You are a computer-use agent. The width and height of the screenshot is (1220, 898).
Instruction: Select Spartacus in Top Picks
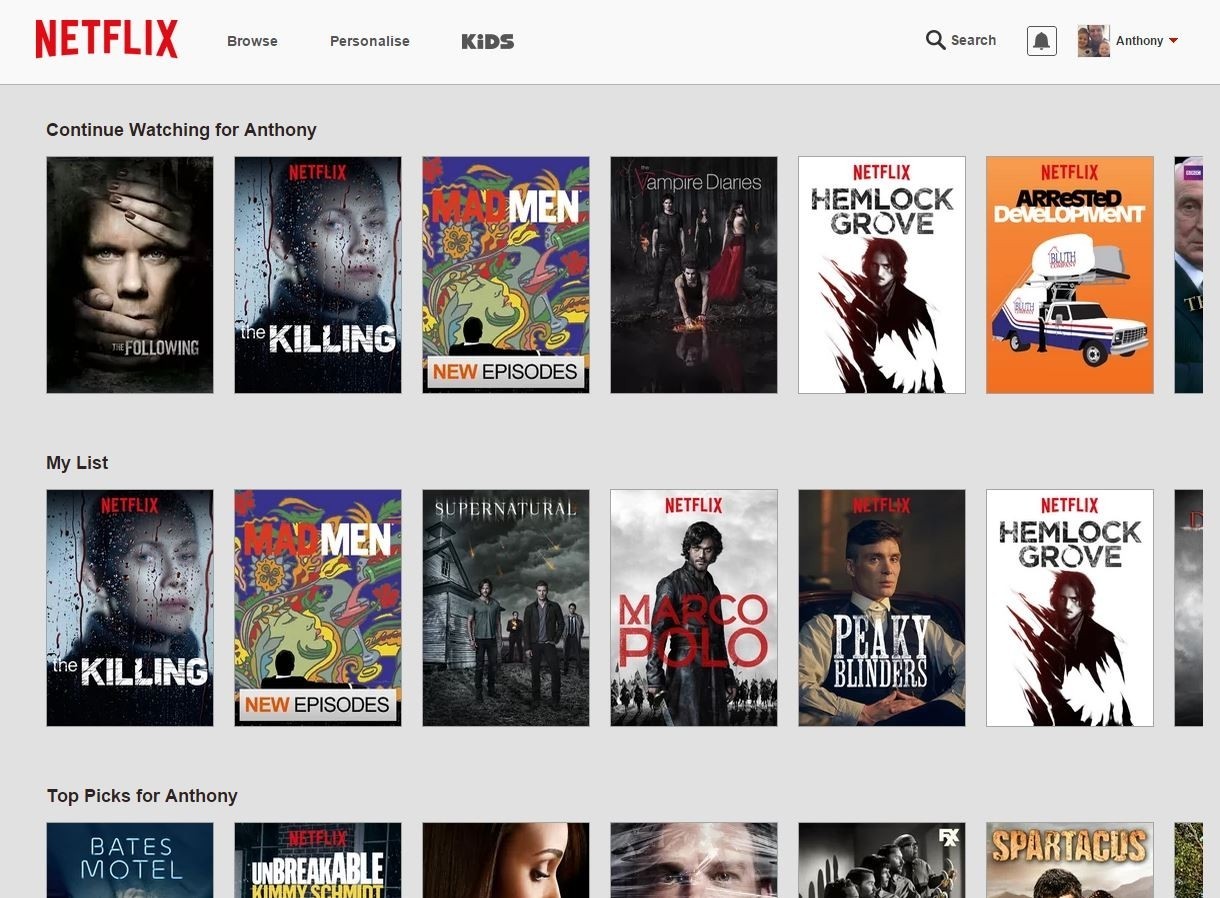pyautogui.click(x=1070, y=860)
